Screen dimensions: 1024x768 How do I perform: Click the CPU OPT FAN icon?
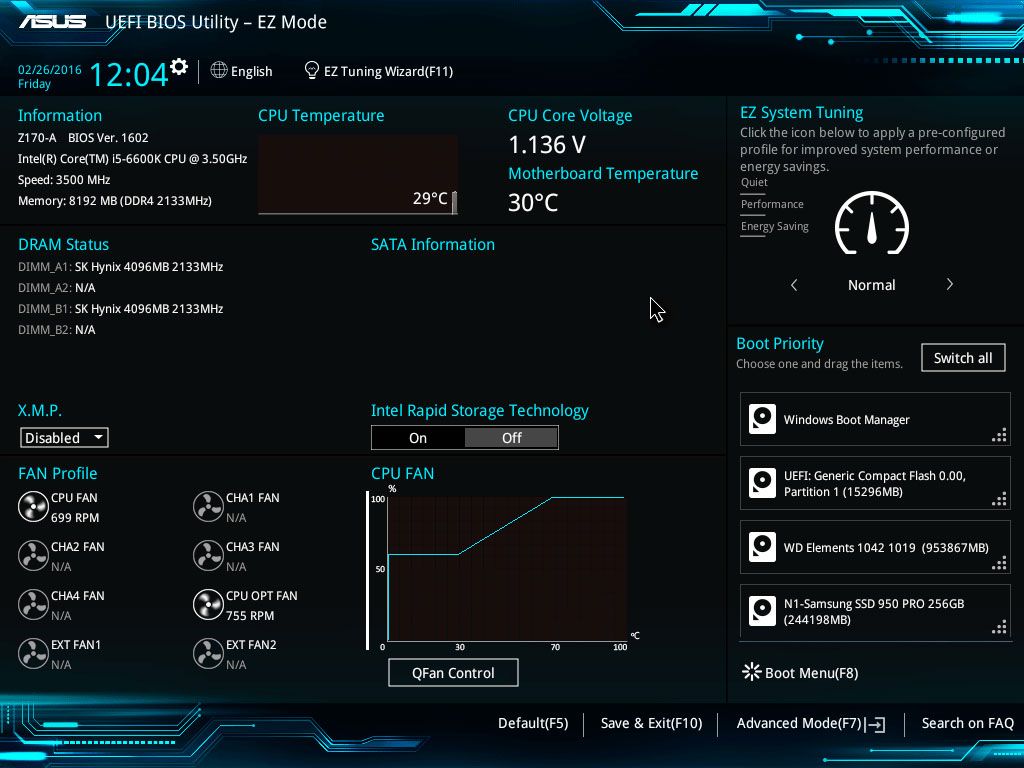208,605
